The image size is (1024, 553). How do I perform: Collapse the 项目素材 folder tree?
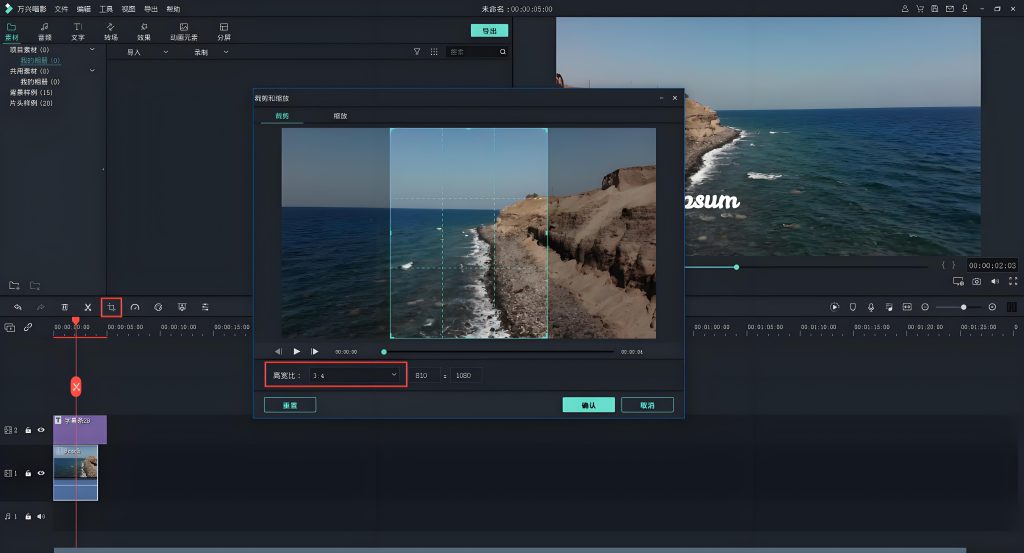(92, 49)
